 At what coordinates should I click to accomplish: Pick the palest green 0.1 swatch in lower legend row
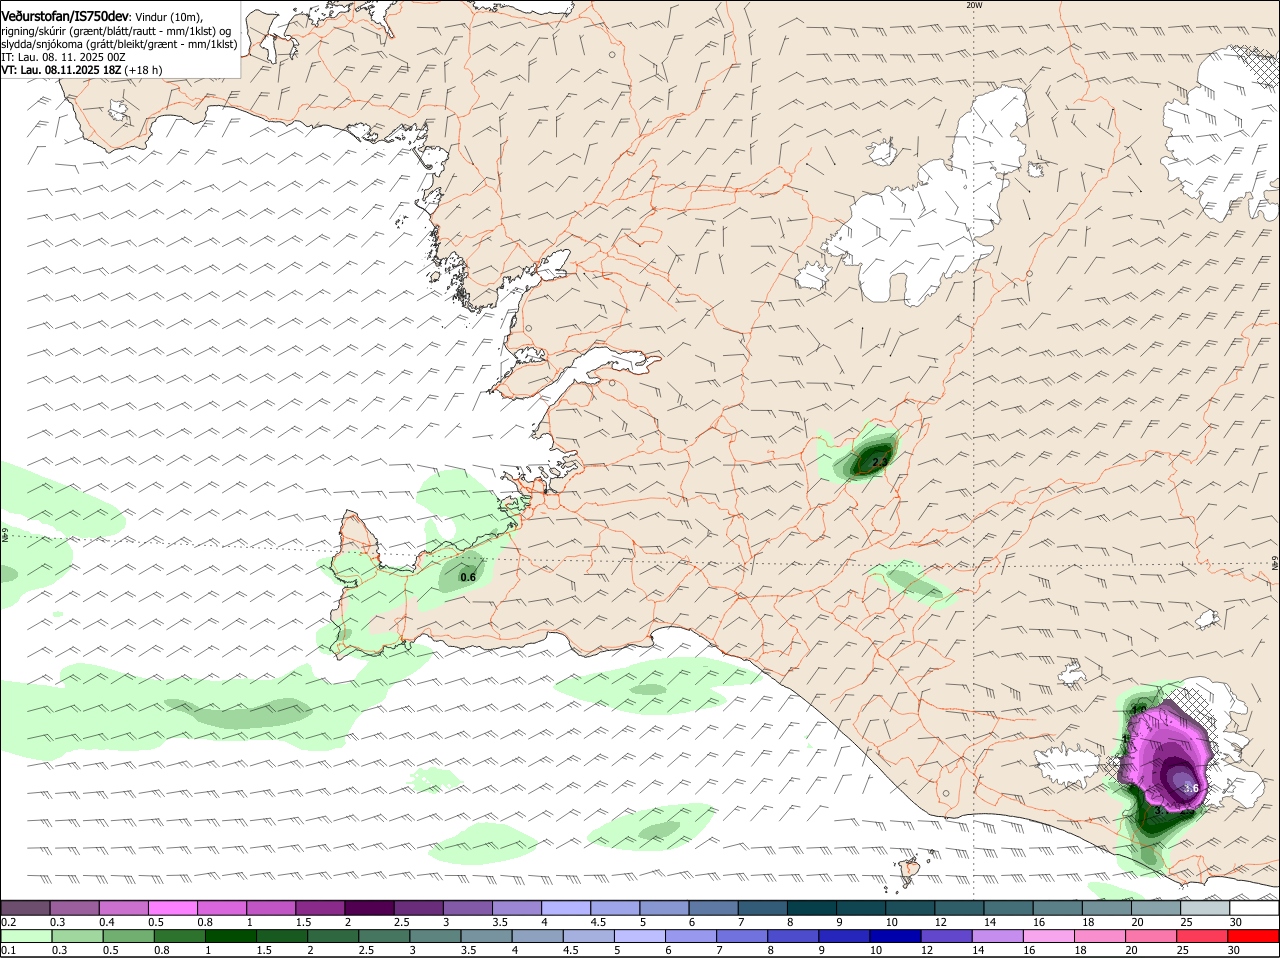tap(26, 936)
